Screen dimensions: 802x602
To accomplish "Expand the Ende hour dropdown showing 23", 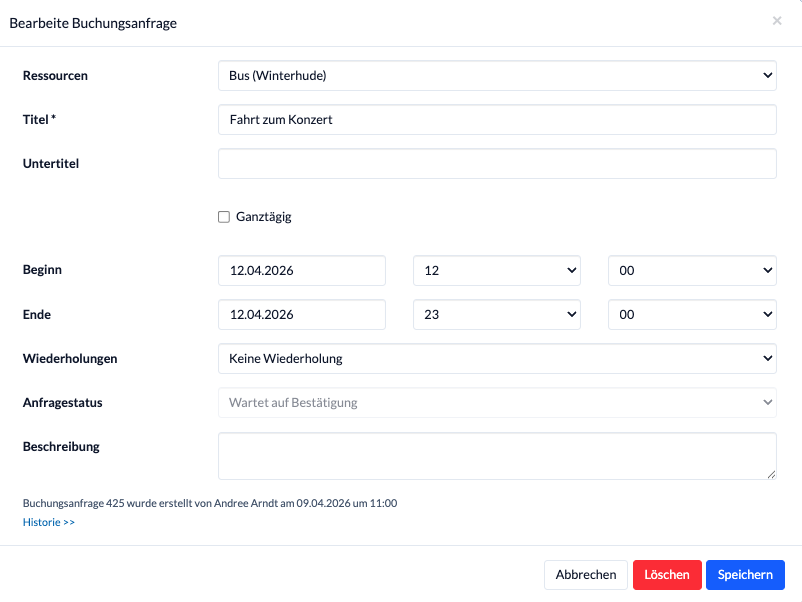I will (x=497, y=314).
